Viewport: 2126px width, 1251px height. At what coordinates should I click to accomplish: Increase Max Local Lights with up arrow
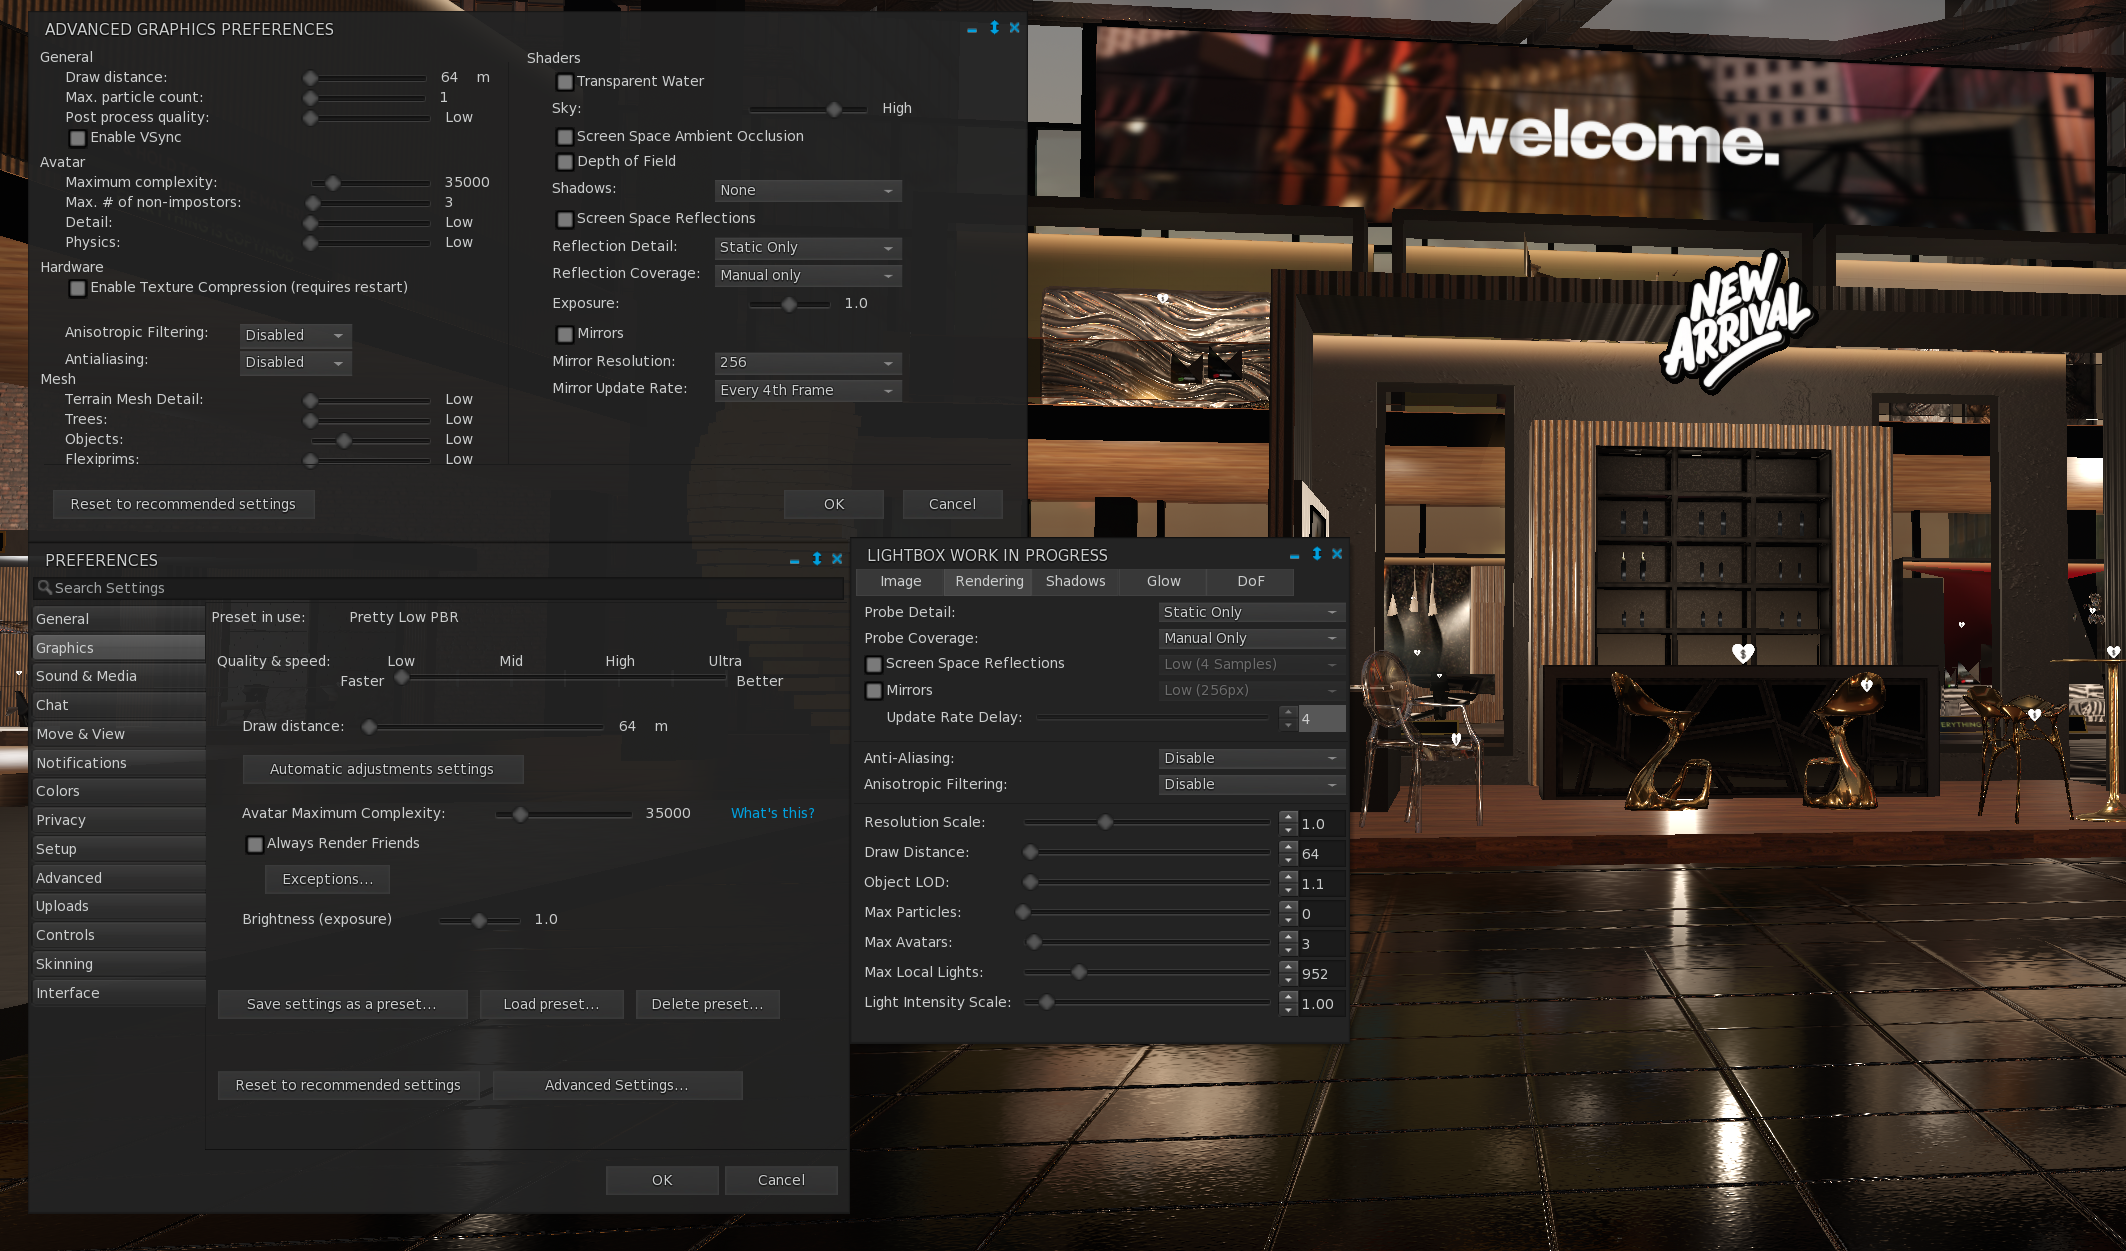(x=1288, y=967)
